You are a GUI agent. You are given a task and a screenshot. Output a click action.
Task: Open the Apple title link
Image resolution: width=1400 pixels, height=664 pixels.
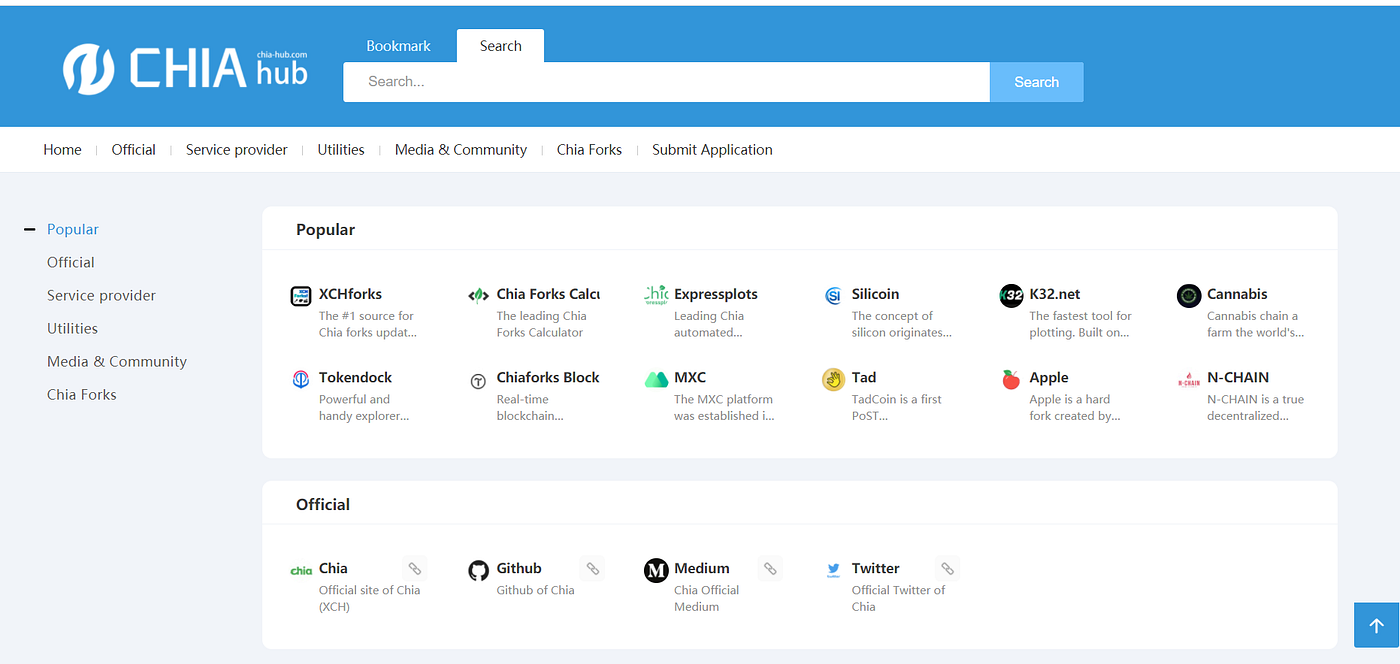tap(1049, 377)
